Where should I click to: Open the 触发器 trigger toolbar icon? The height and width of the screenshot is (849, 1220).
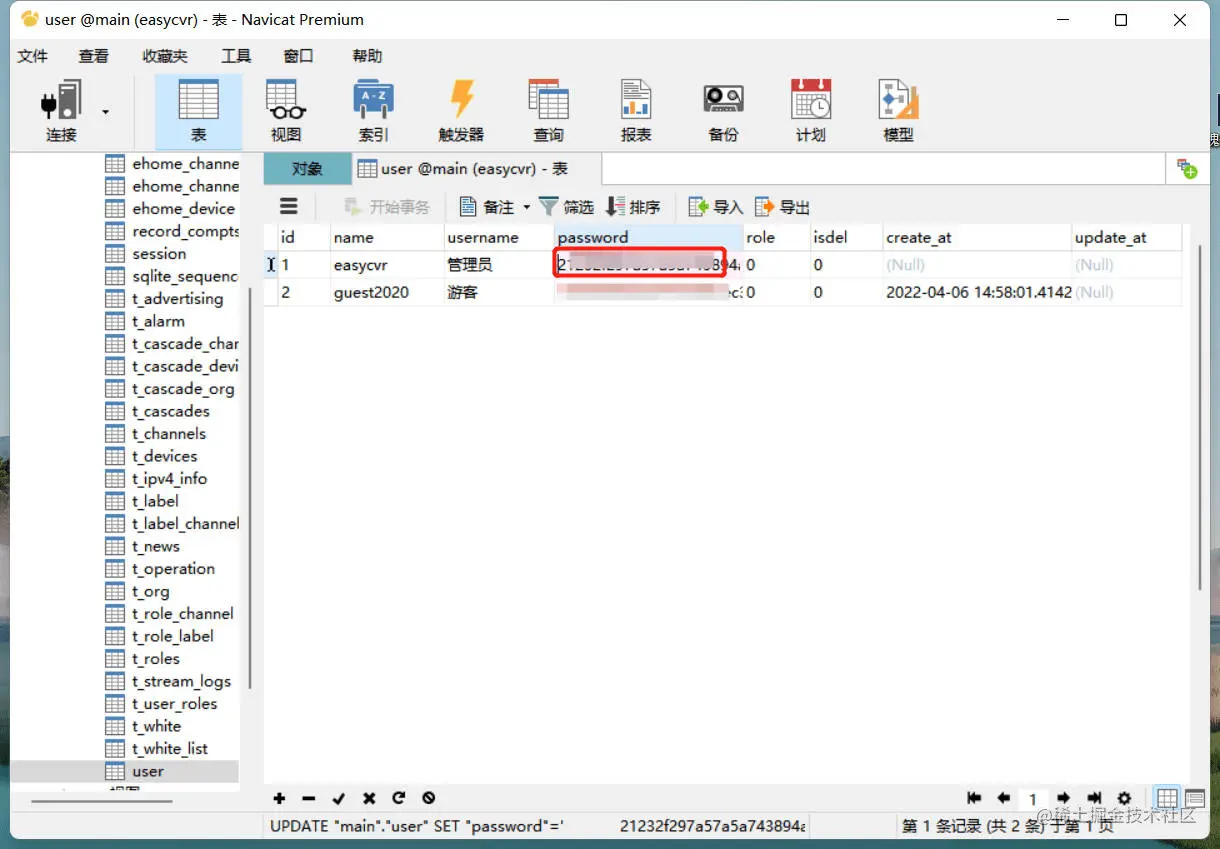tap(461, 111)
